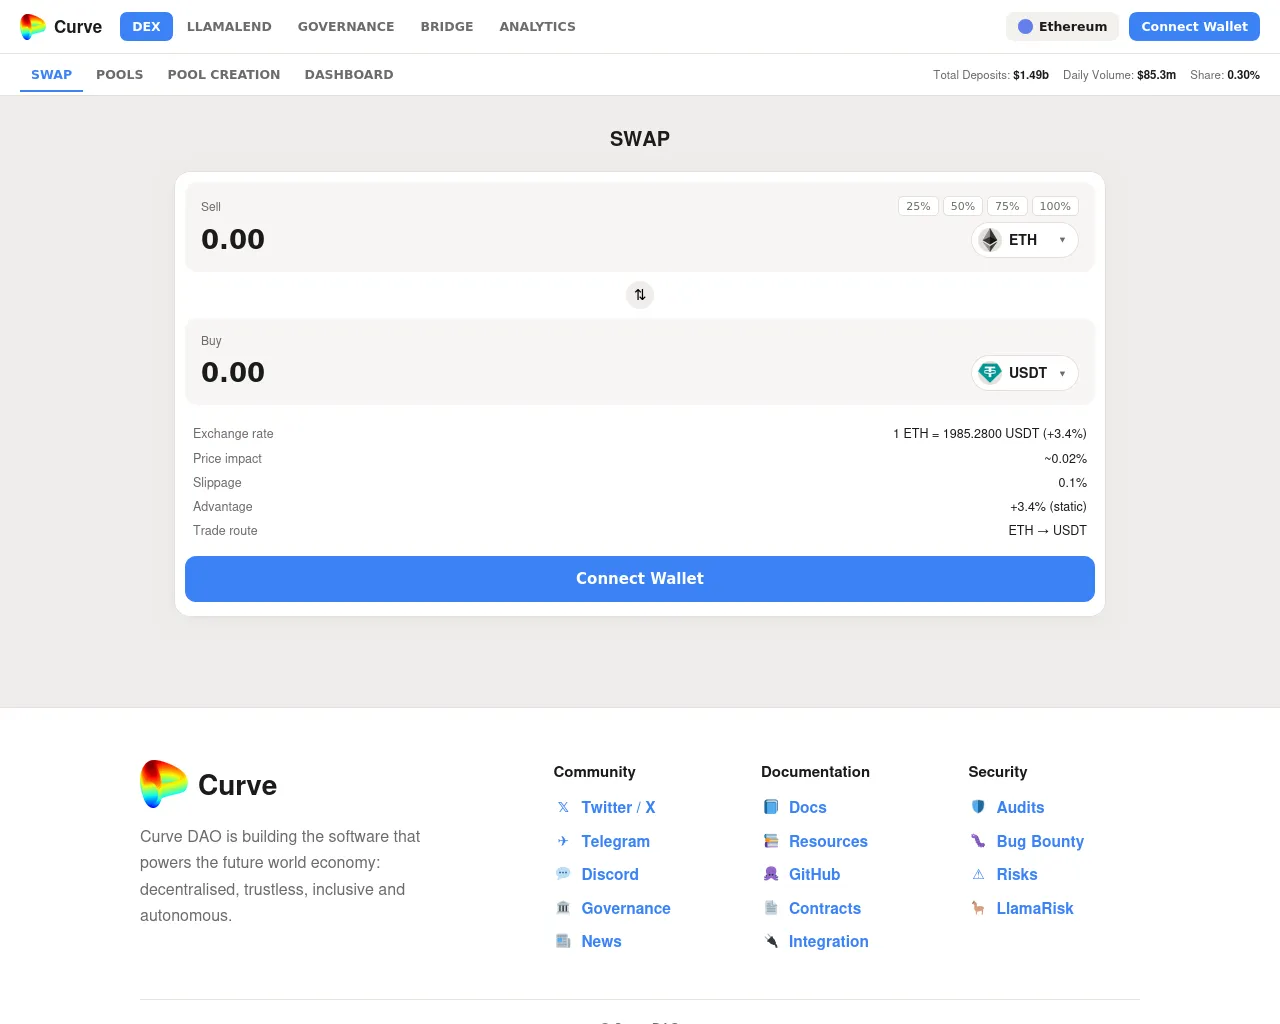Open the Twitter / X link
1280x1024 pixels.
point(618,807)
